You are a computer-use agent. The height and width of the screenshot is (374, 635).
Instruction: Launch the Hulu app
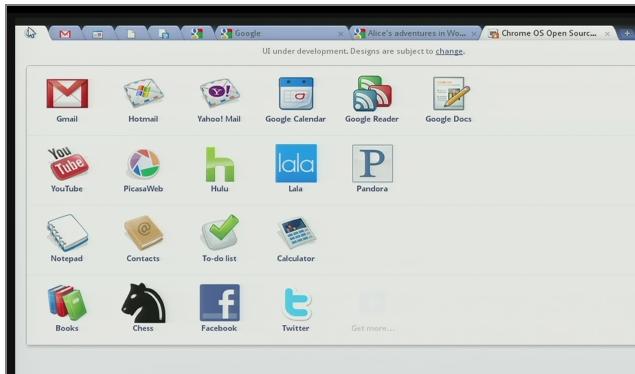pyautogui.click(x=219, y=164)
